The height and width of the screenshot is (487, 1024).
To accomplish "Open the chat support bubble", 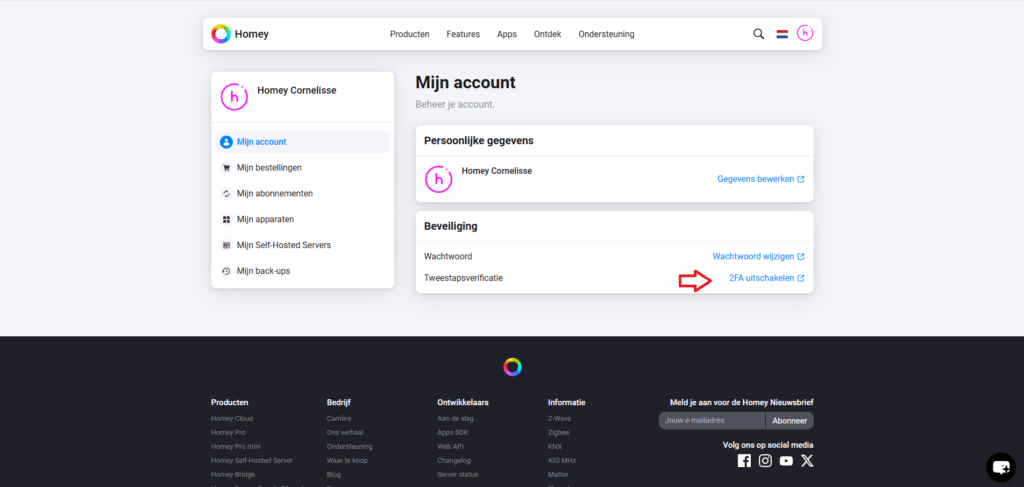I will click(x=1000, y=466).
